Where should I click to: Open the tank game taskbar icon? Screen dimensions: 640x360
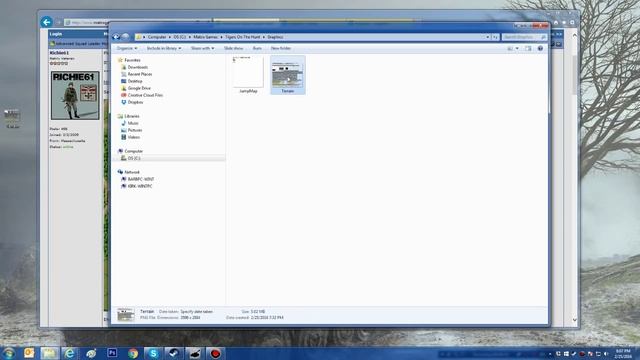195,353
